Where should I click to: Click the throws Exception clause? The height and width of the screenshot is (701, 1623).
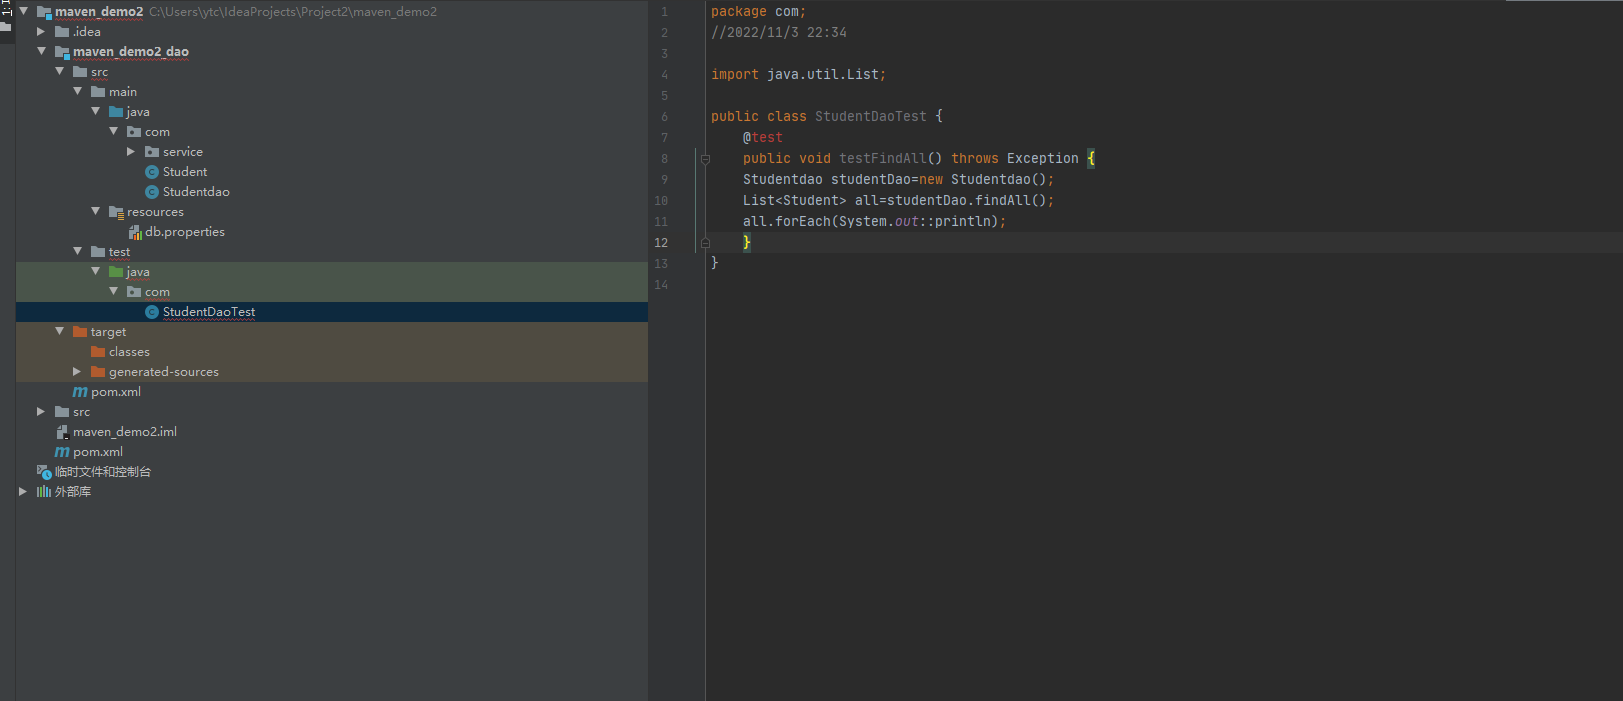point(1015,159)
